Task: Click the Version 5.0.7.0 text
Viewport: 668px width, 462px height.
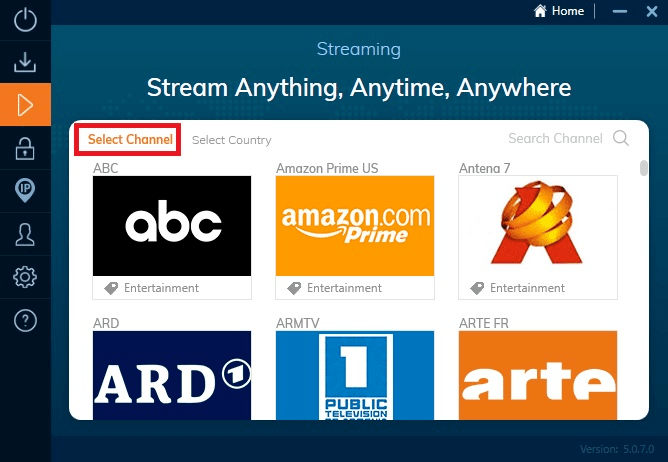Action: [x=617, y=449]
